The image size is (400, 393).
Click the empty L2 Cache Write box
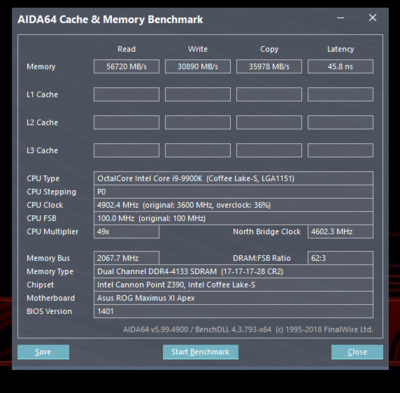click(x=198, y=123)
